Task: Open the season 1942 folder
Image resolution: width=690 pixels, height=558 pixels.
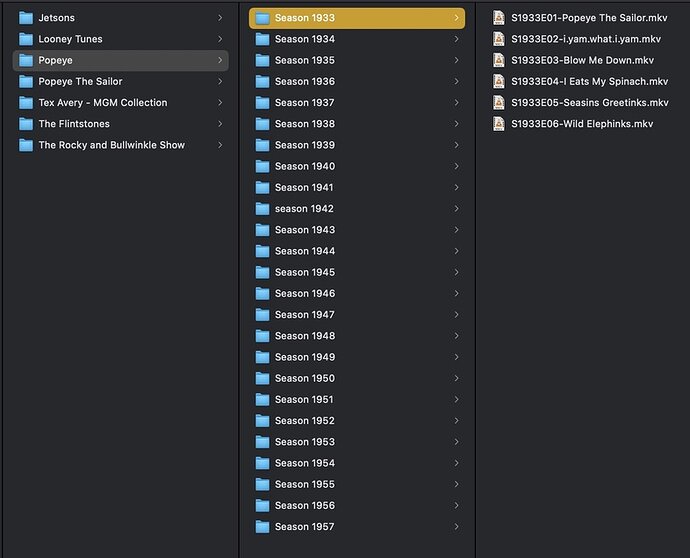Action: 304,209
